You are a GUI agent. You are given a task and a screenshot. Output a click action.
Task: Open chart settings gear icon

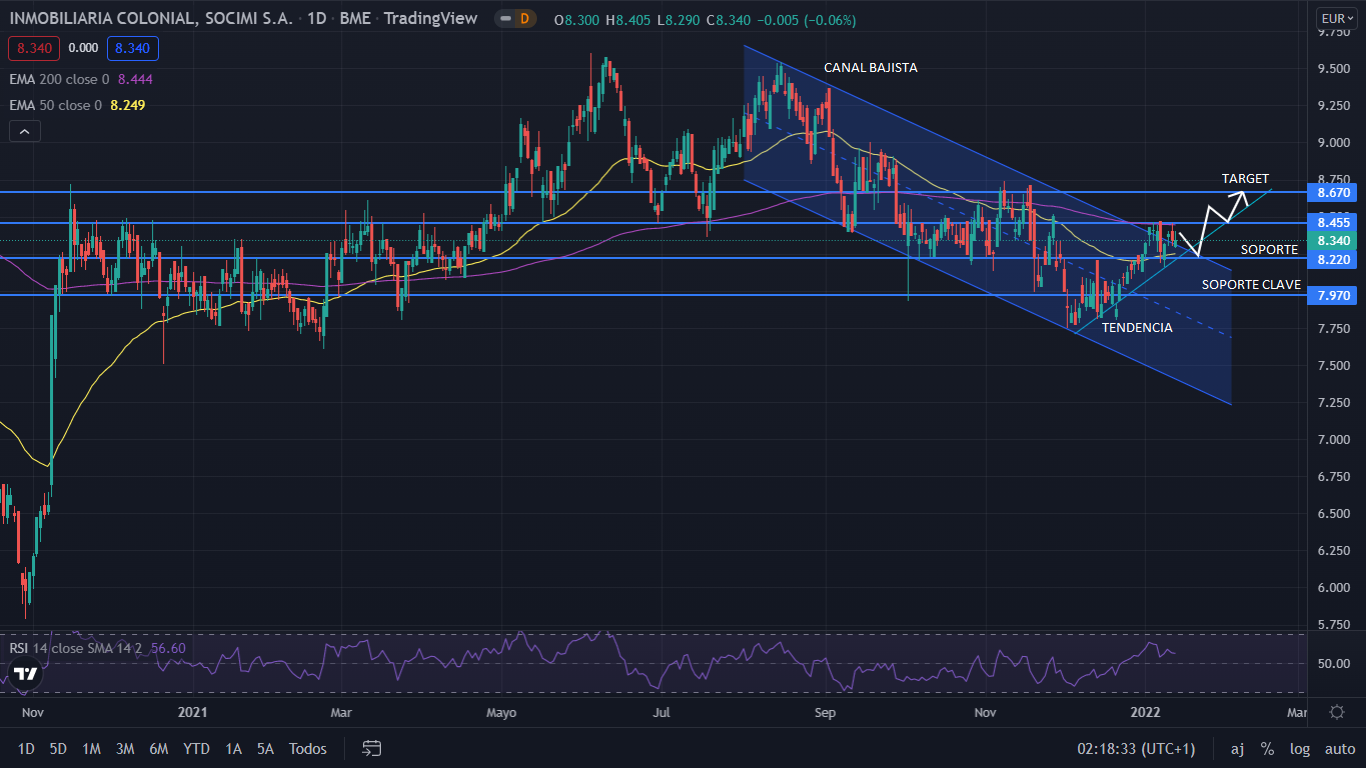[1337, 712]
